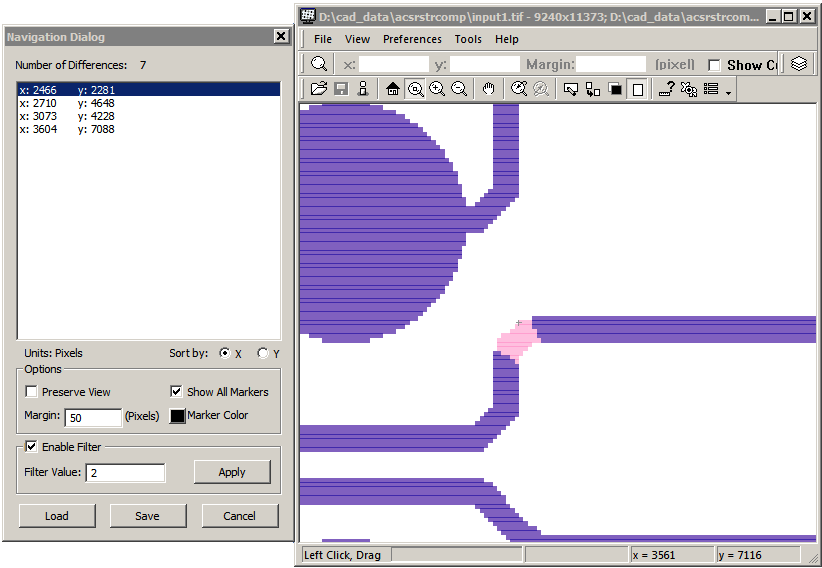
Task: Click the y = 7116 status field
Action: click(759, 555)
